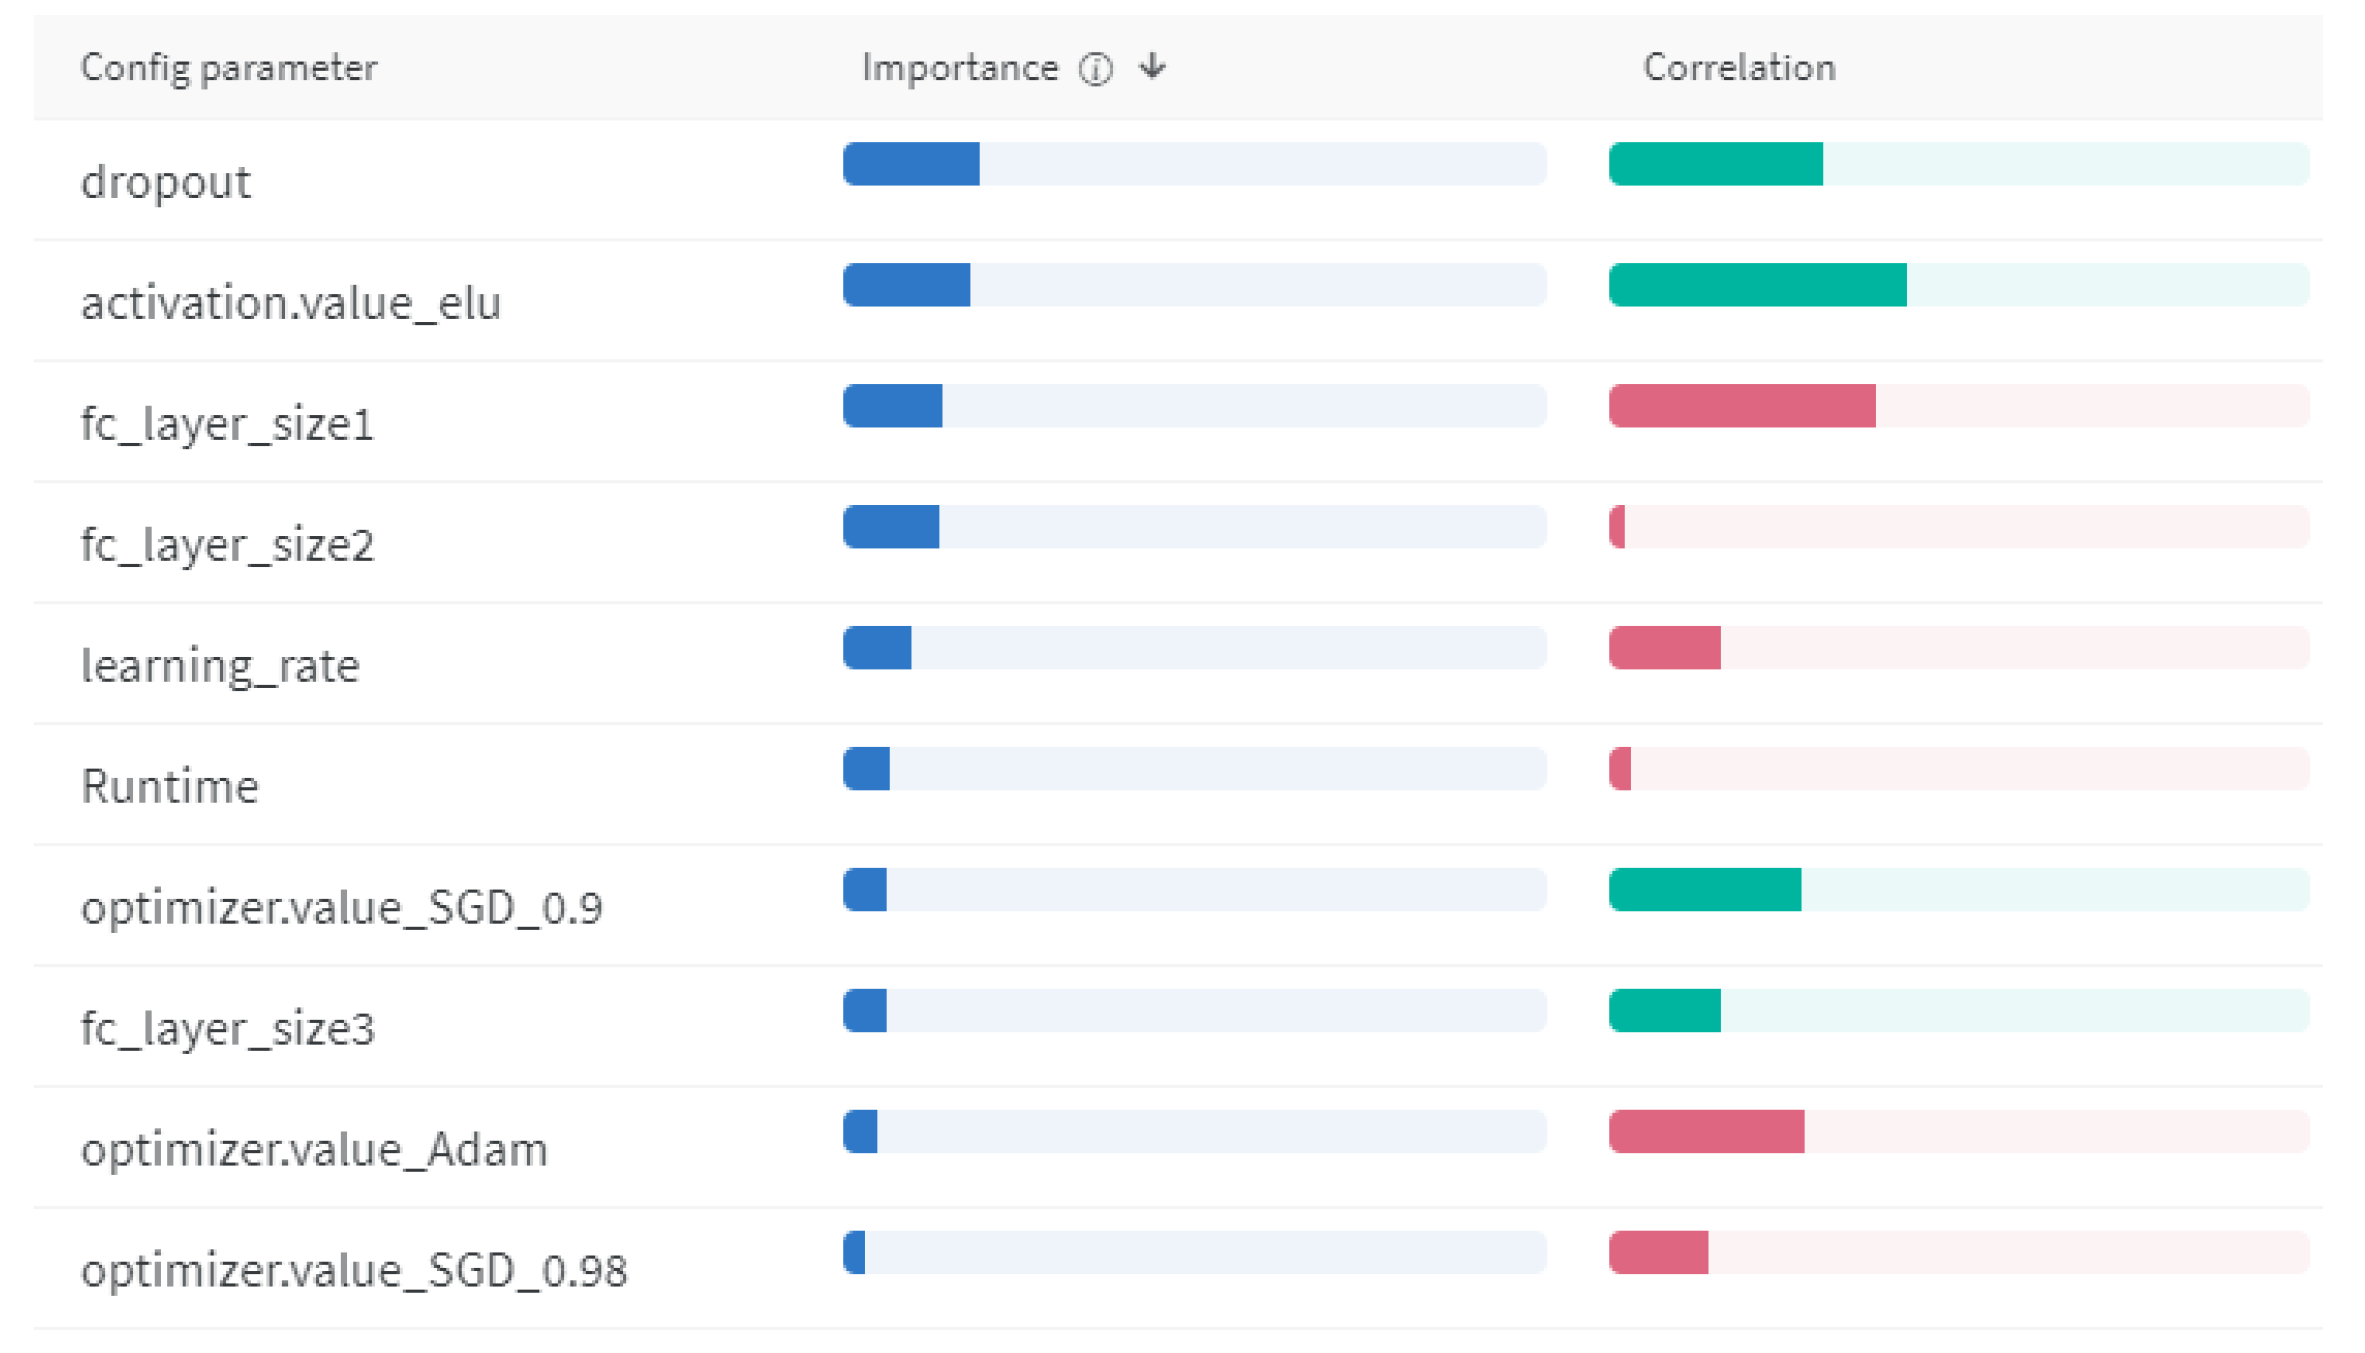Click the dropout importance bar

pos(911,164)
